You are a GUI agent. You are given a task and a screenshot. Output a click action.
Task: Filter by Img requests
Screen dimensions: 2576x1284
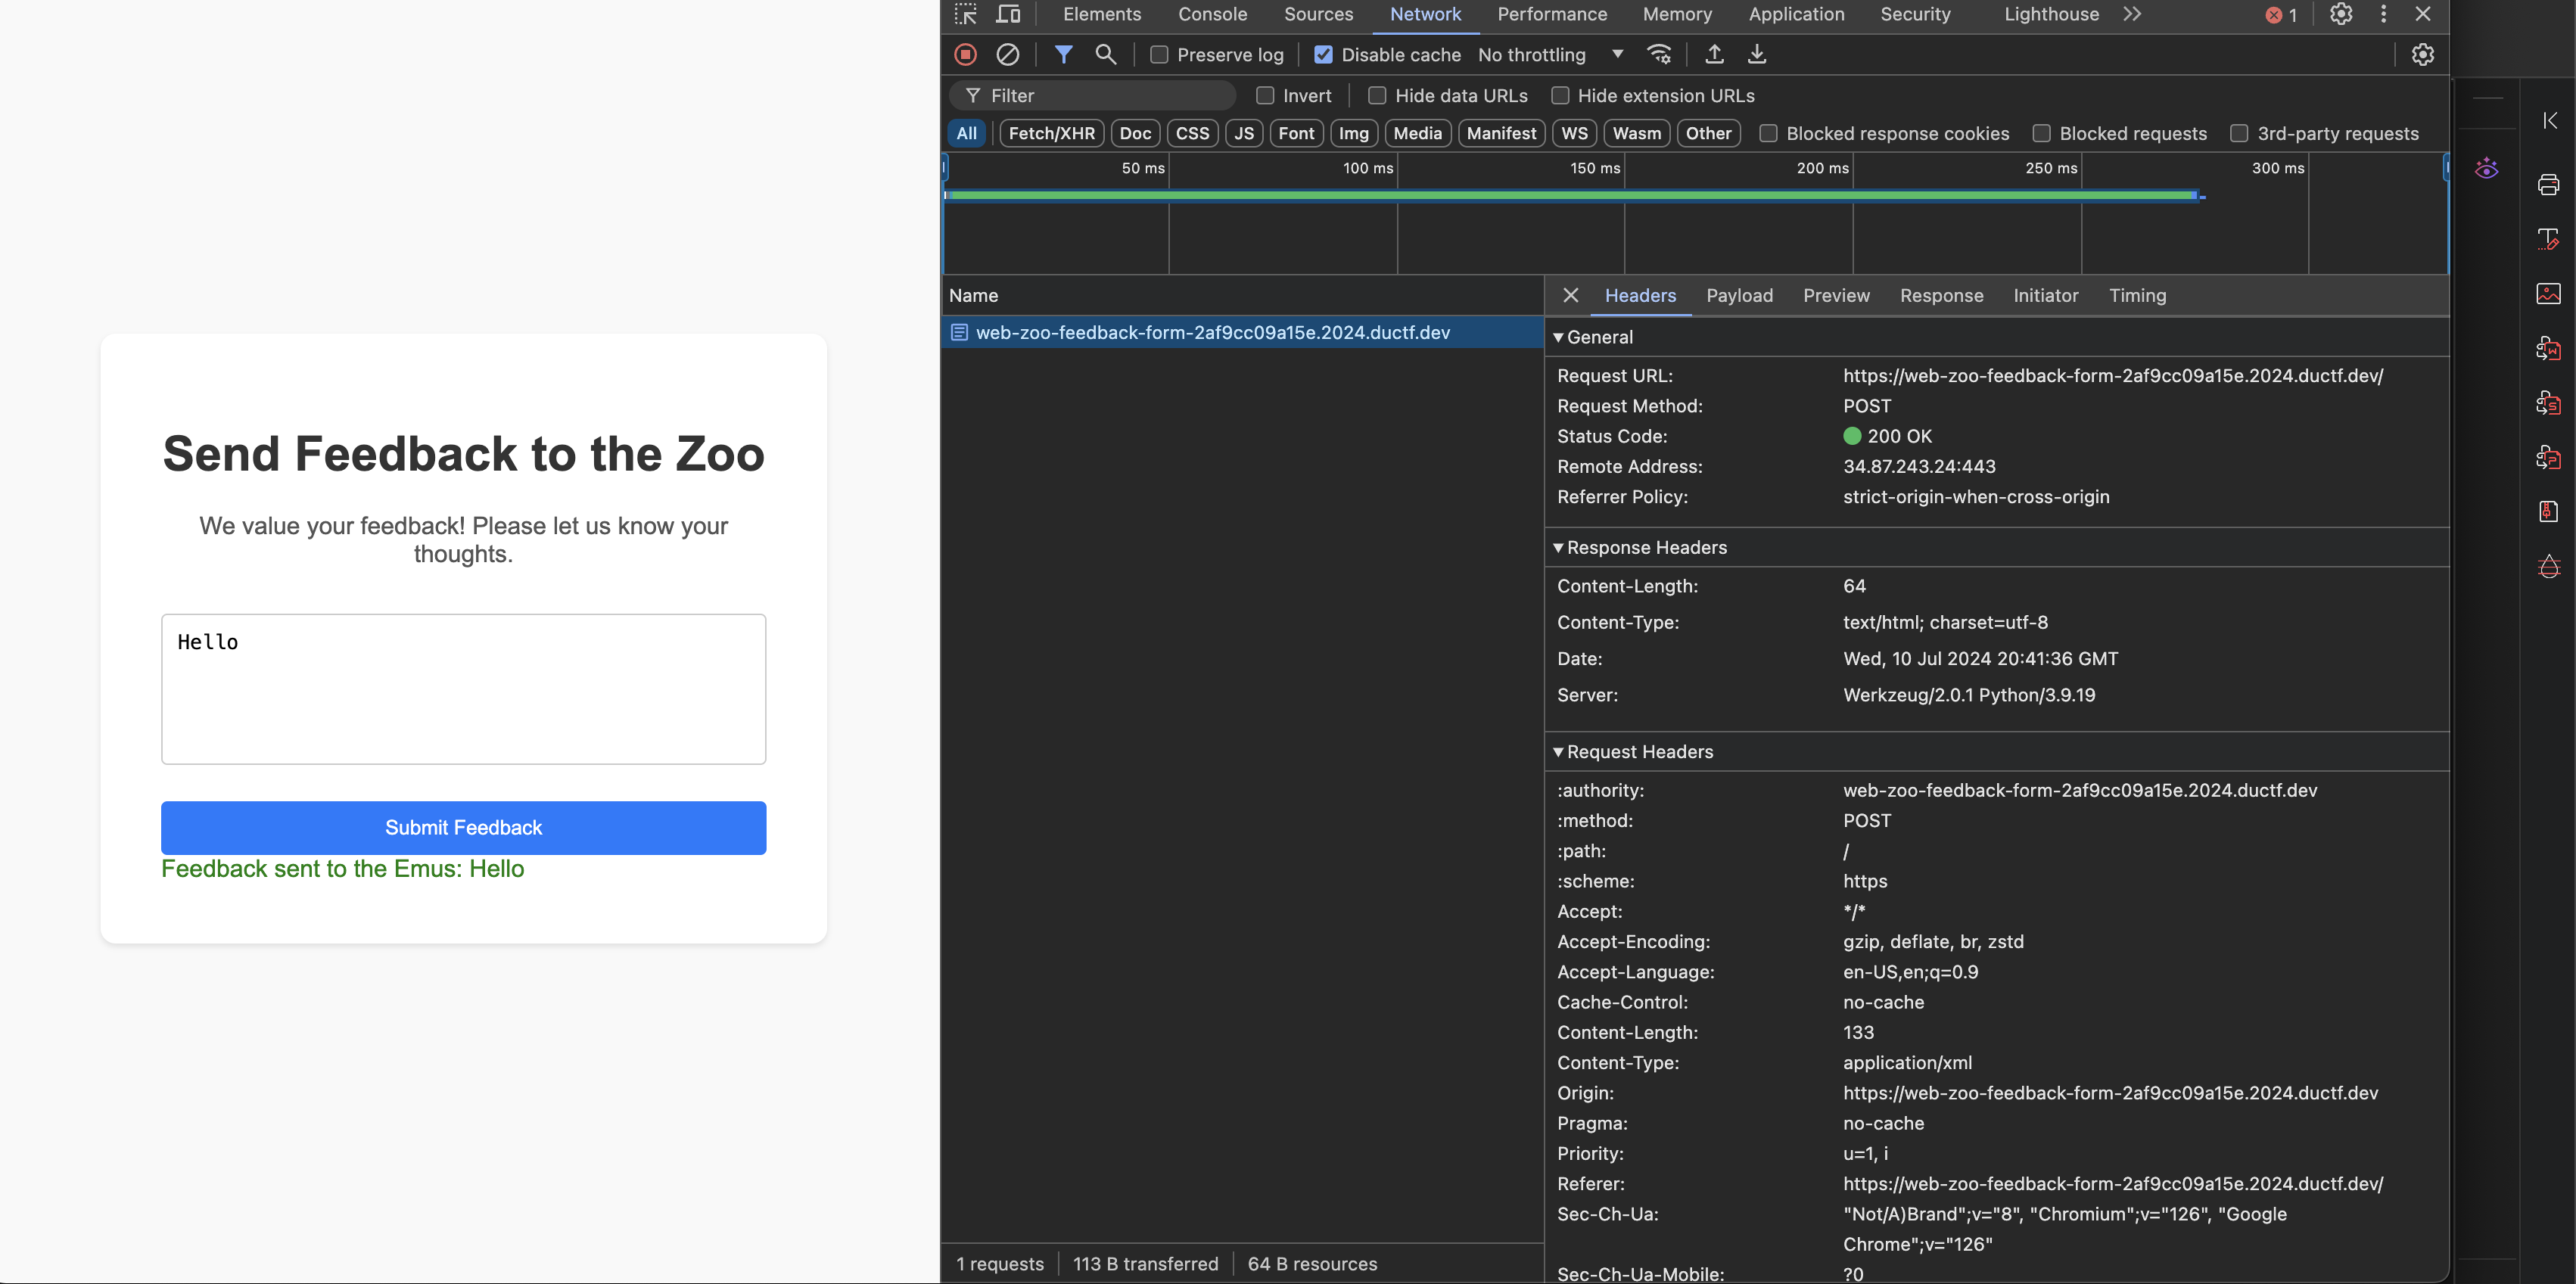pyautogui.click(x=1353, y=133)
